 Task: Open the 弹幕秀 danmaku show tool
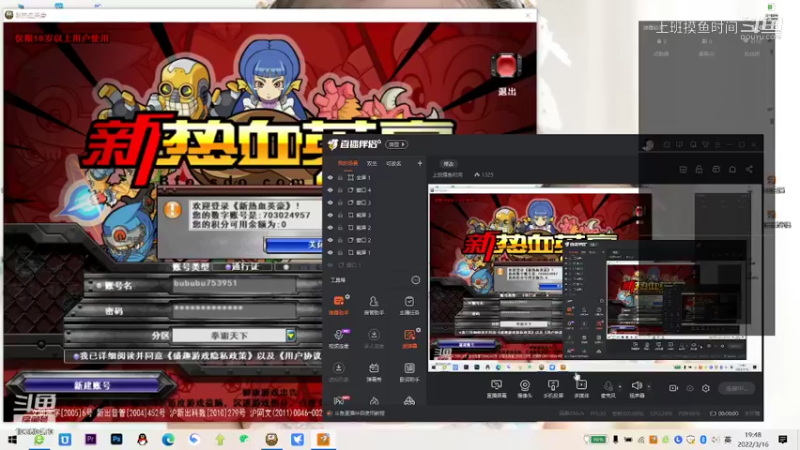pyautogui.click(x=374, y=372)
